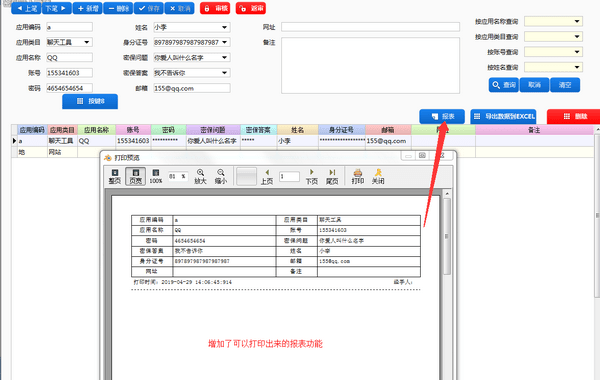
Task: Click the blue grid button below password field
Action: (90, 101)
